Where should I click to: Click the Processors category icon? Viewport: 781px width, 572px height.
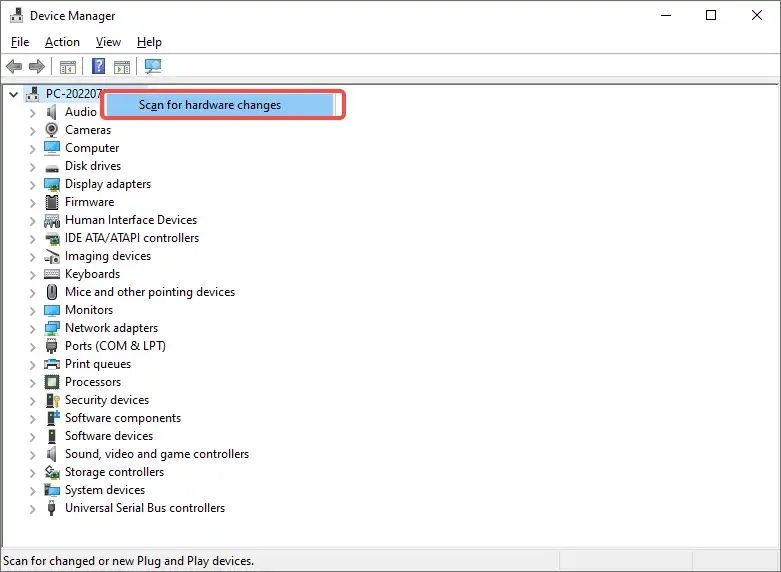tap(52, 382)
